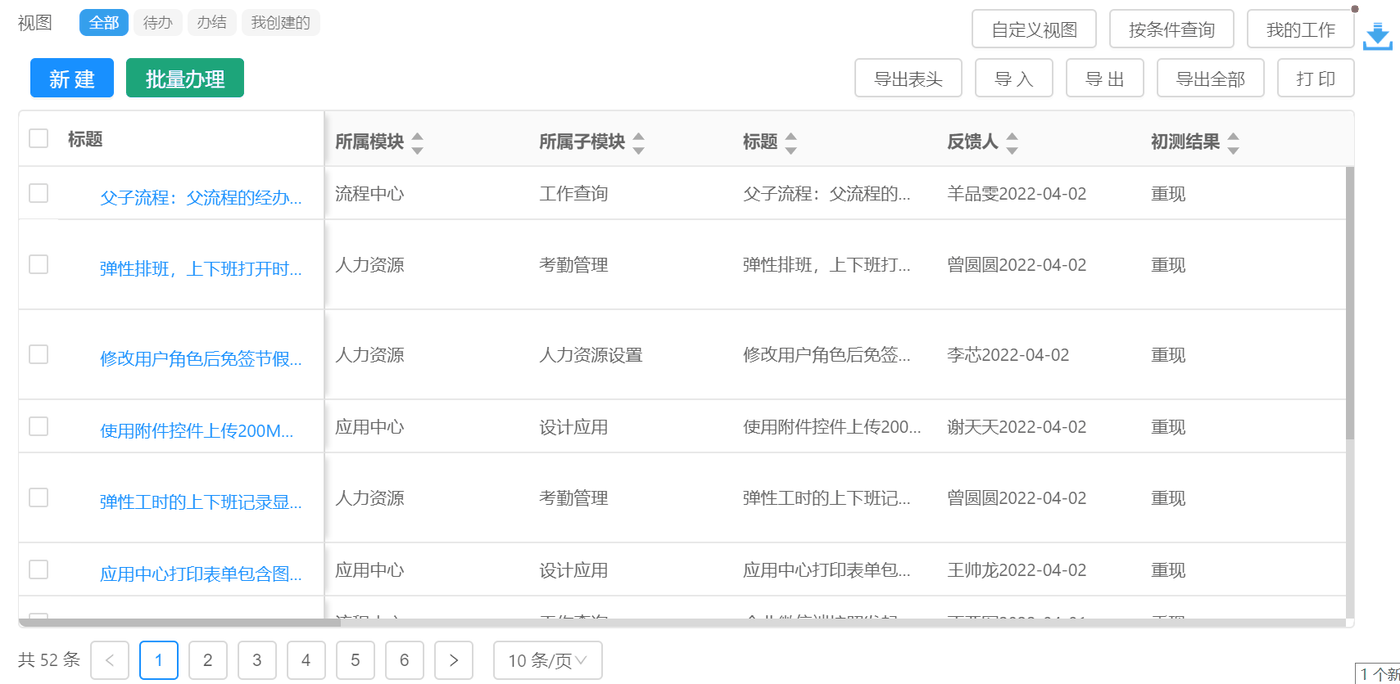The height and width of the screenshot is (684, 1400).
Task: Click cell 羊品雯2022-04-02
Action: click(1017, 193)
